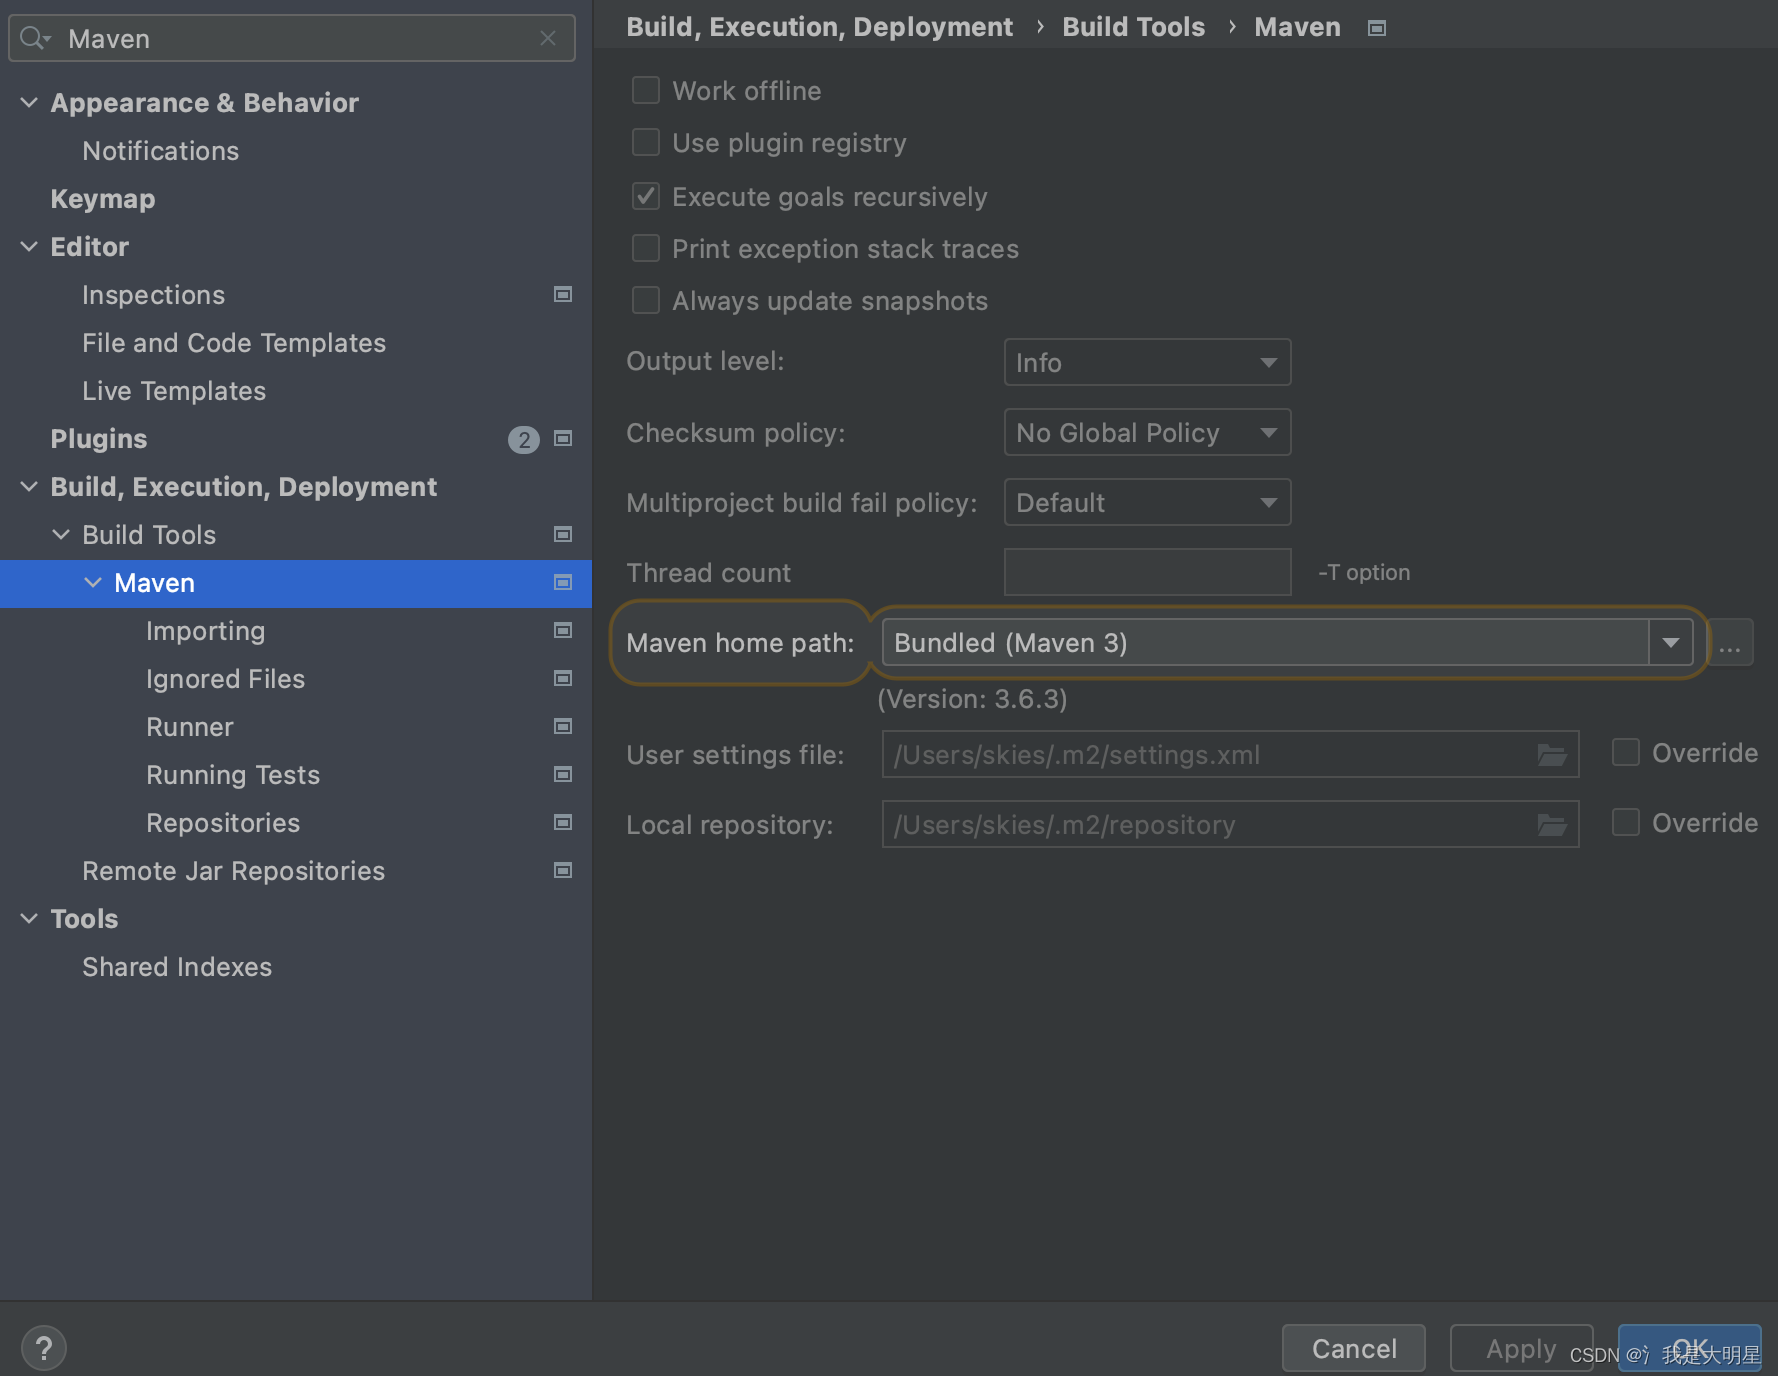Enable Print exception stack traces checkbox

[x=646, y=248]
